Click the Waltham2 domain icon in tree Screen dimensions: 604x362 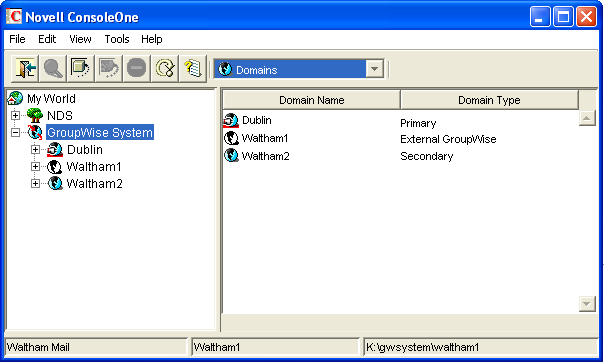(55, 183)
